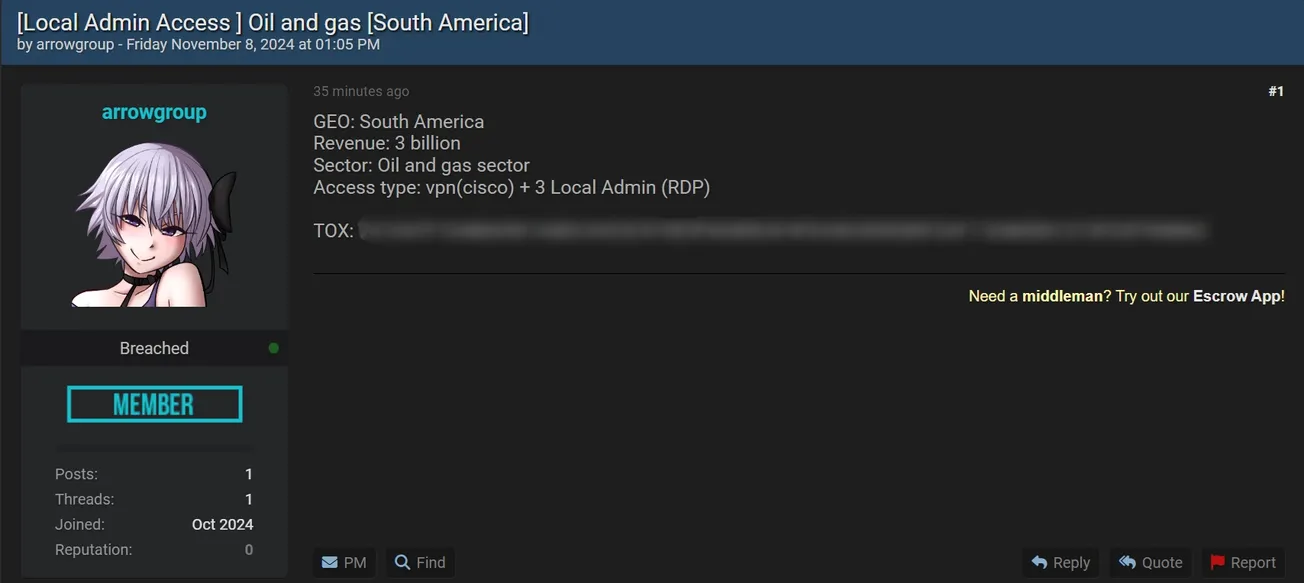Open the Escrow App link
1304x583 pixels.
pyautogui.click(x=1236, y=296)
